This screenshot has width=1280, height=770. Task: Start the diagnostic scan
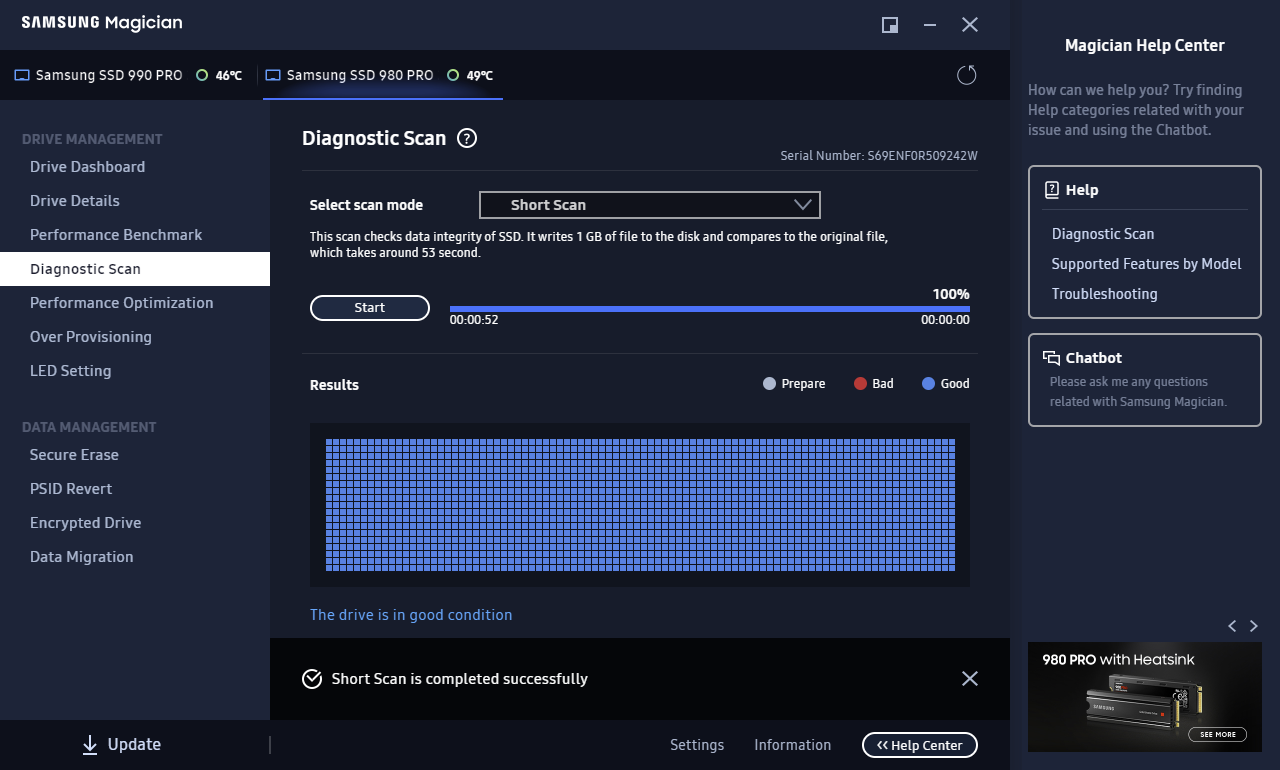(x=370, y=308)
